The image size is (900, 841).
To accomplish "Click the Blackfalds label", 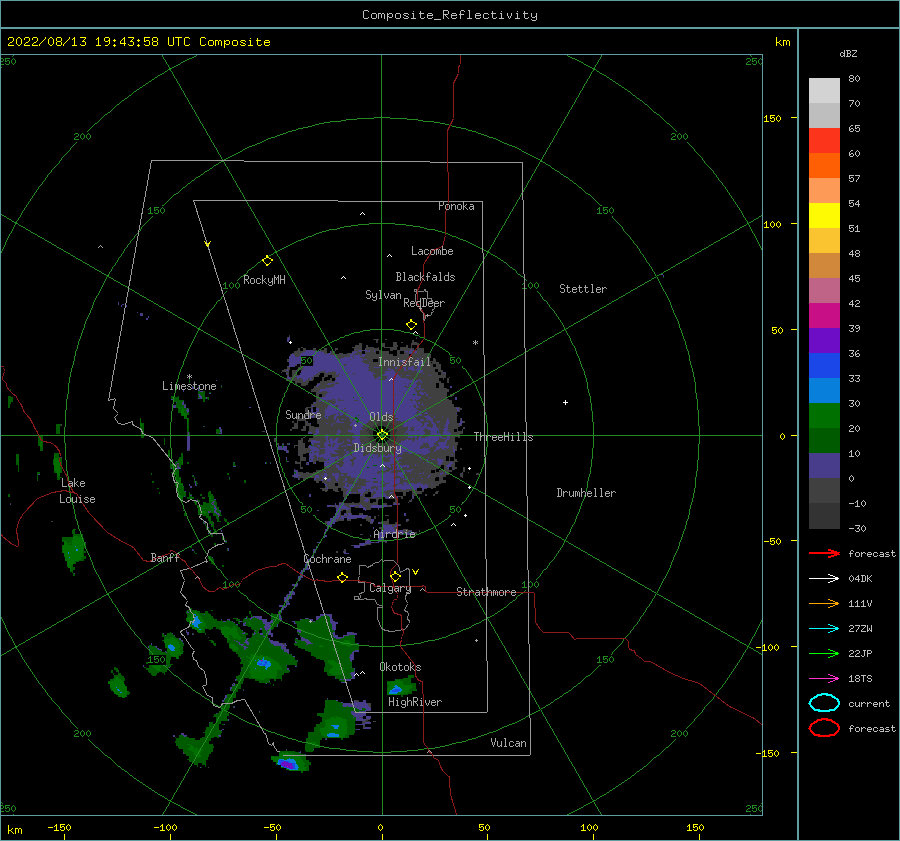I will (x=425, y=277).
